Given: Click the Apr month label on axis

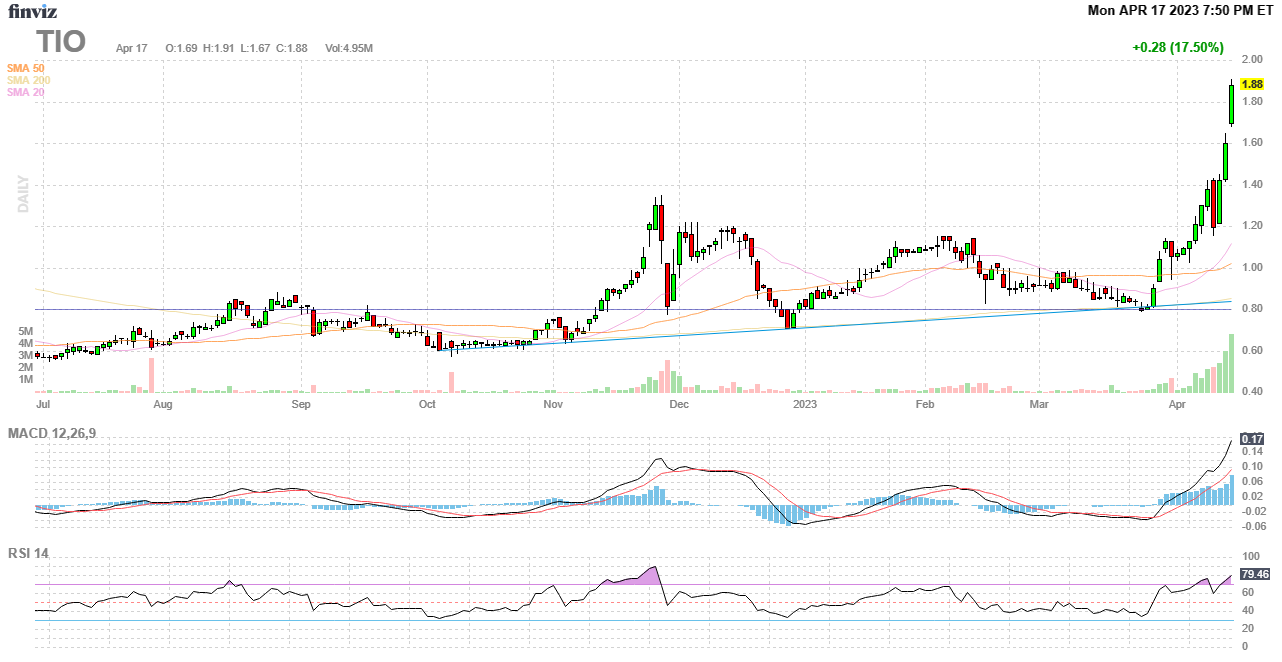Looking at the screenshot, I should (1175, 405).
